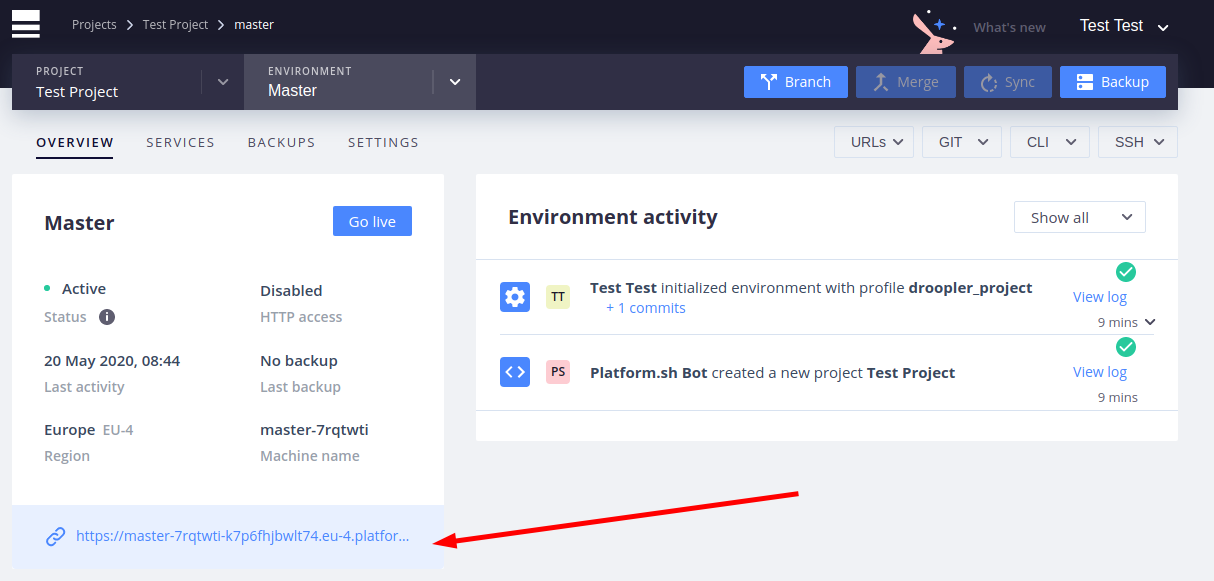Open the CLI dropdown
The height and width of the screenshot is (581, 1214).
tap(1050, 142)
